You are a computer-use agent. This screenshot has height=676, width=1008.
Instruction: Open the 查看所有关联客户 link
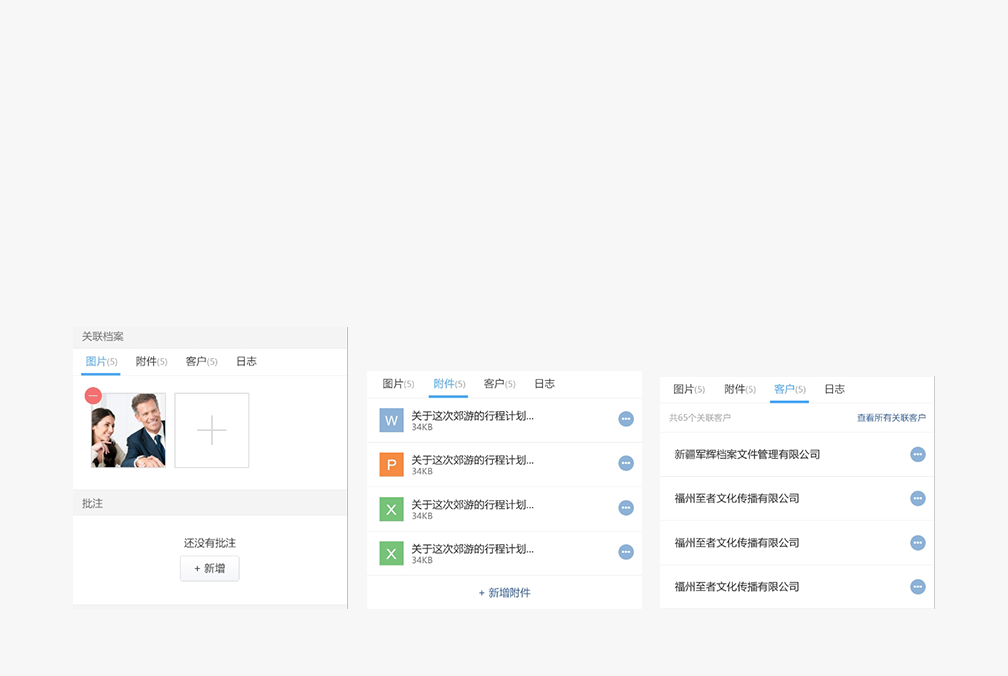[x=891, y=418]
